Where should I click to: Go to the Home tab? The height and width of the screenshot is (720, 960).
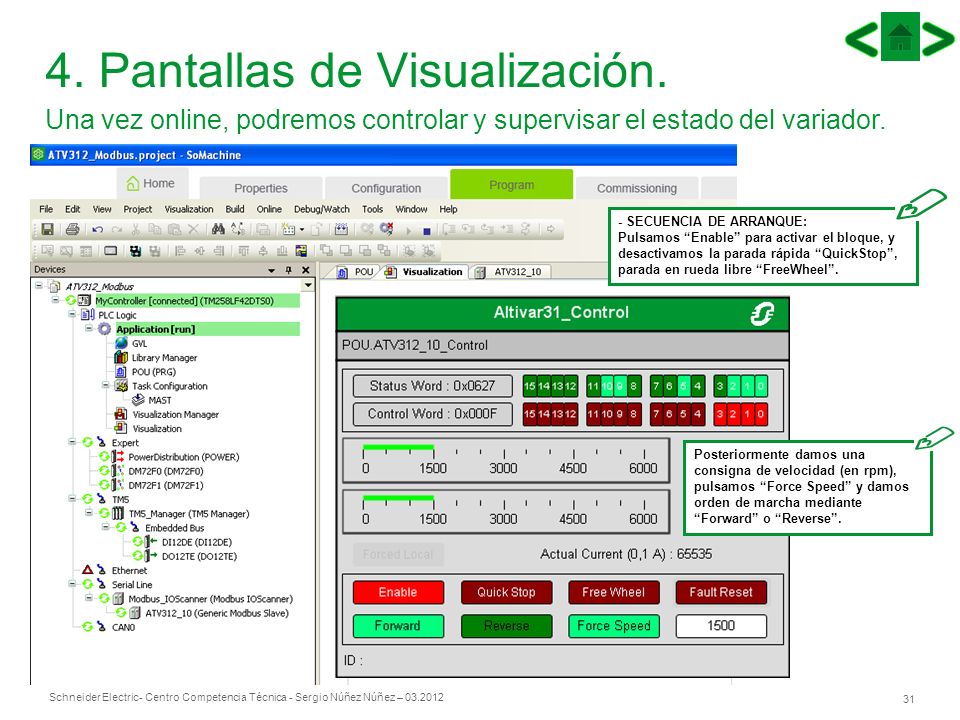[x=151, y=183]
